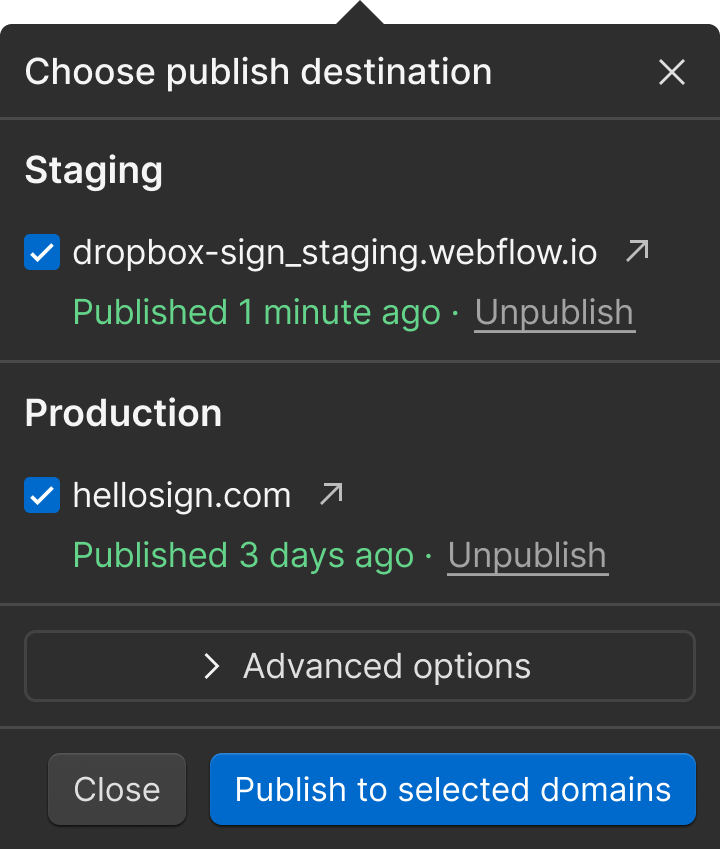Click the popover pointer arrow at top
This screenshot has width=720, height=849.
[x=361, y=13]
